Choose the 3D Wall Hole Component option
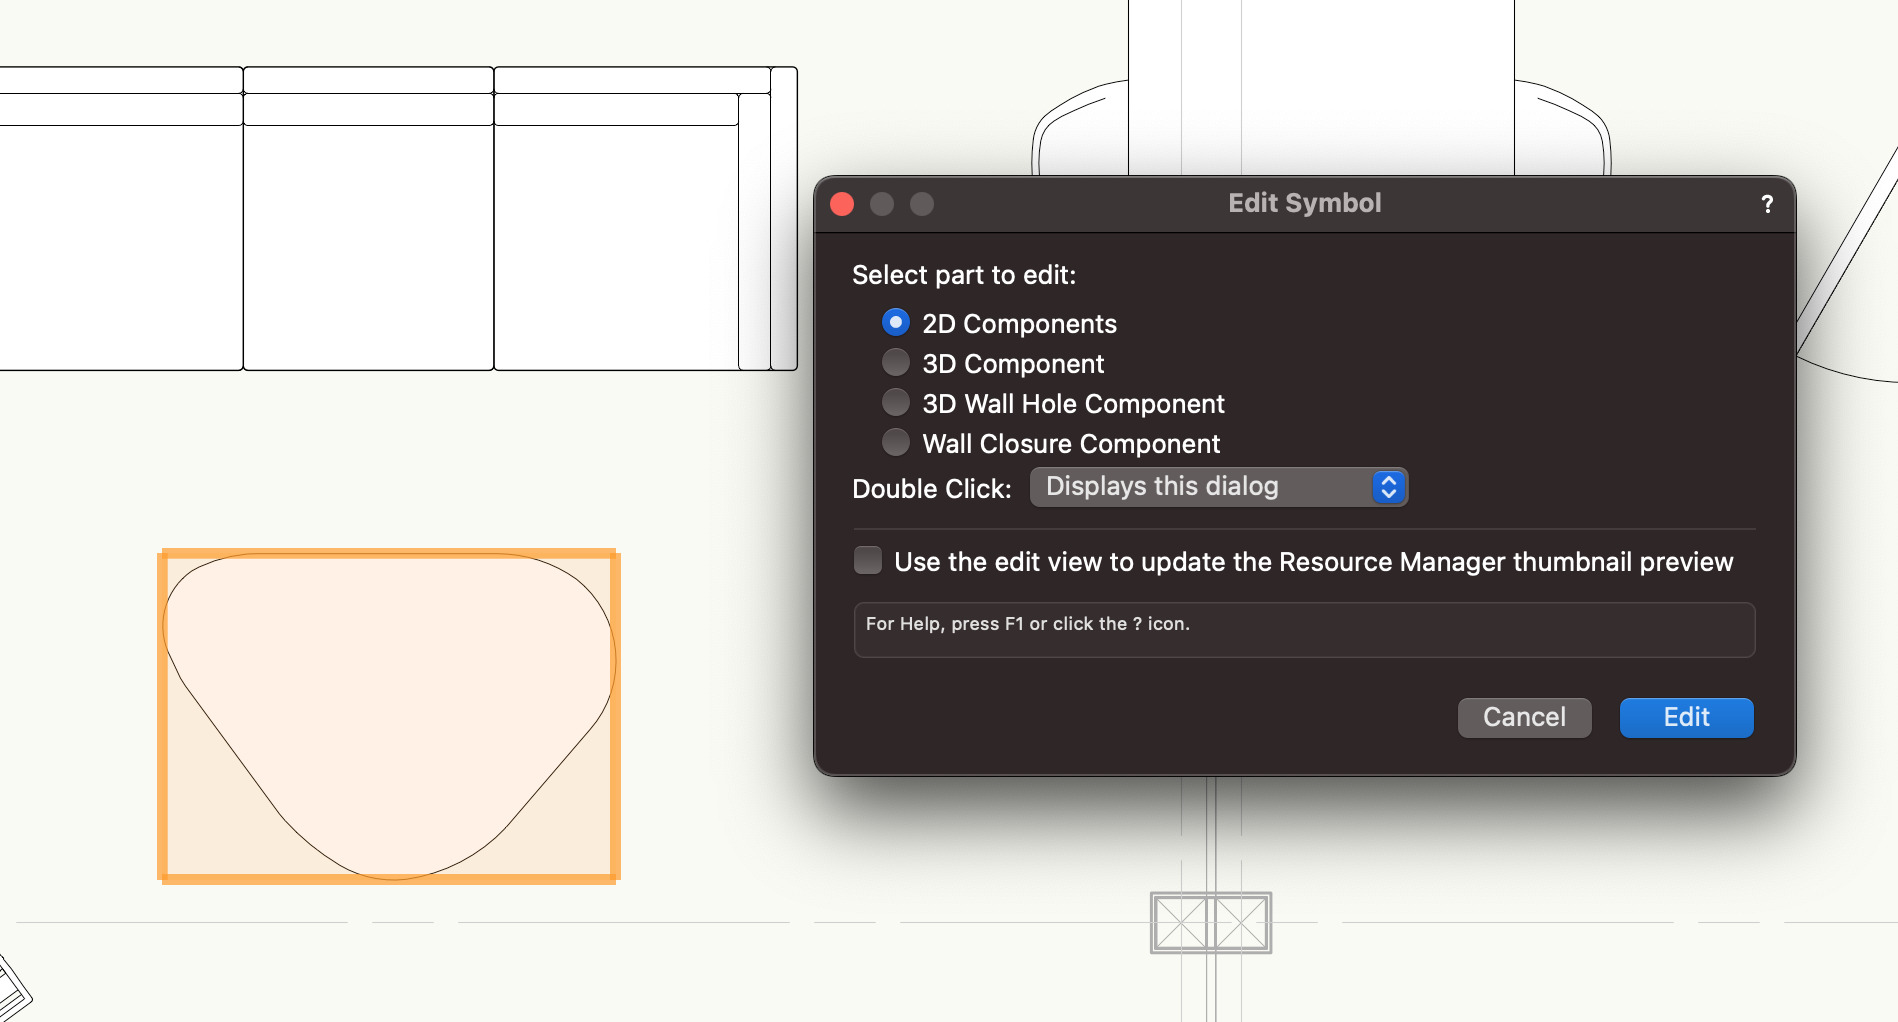The width and height of the screenshot is (1898, 1022). point(895,402)
